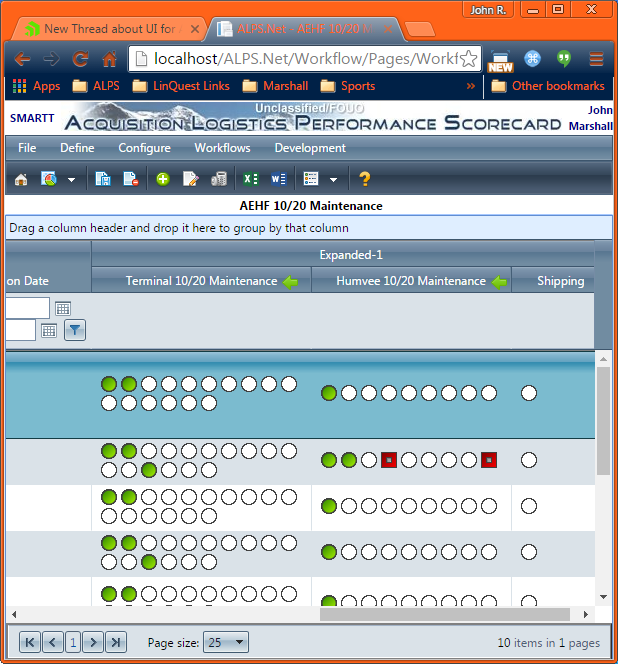Screen dimensions: 618x664
Task: Click the edit pencil document icon
Action: pyautogui.click(x=191, y=179)
